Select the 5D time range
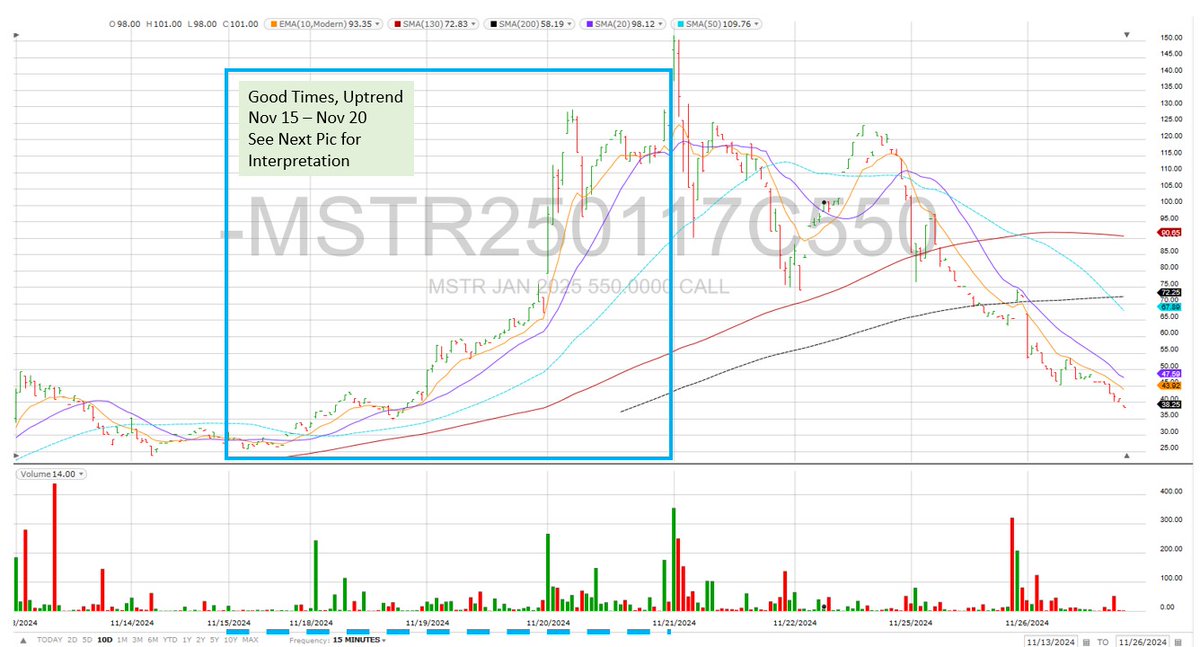This screenshot has width=1200, height=647. tap(87, 640)
